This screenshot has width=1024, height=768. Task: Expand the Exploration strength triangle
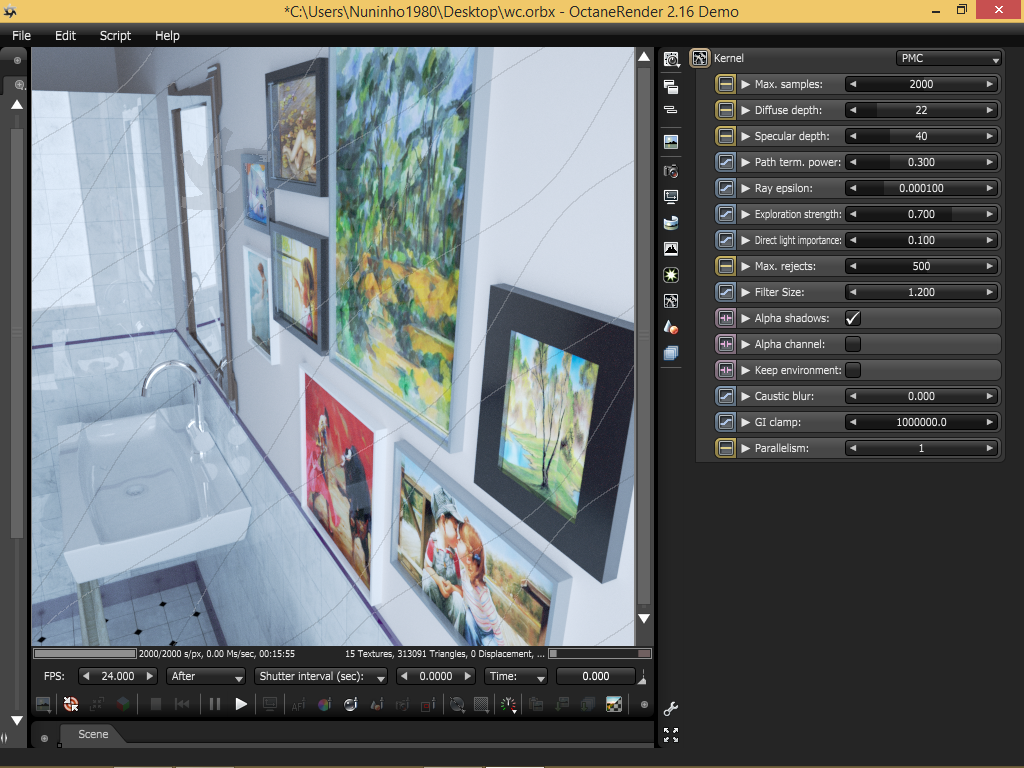coord(745,214)
